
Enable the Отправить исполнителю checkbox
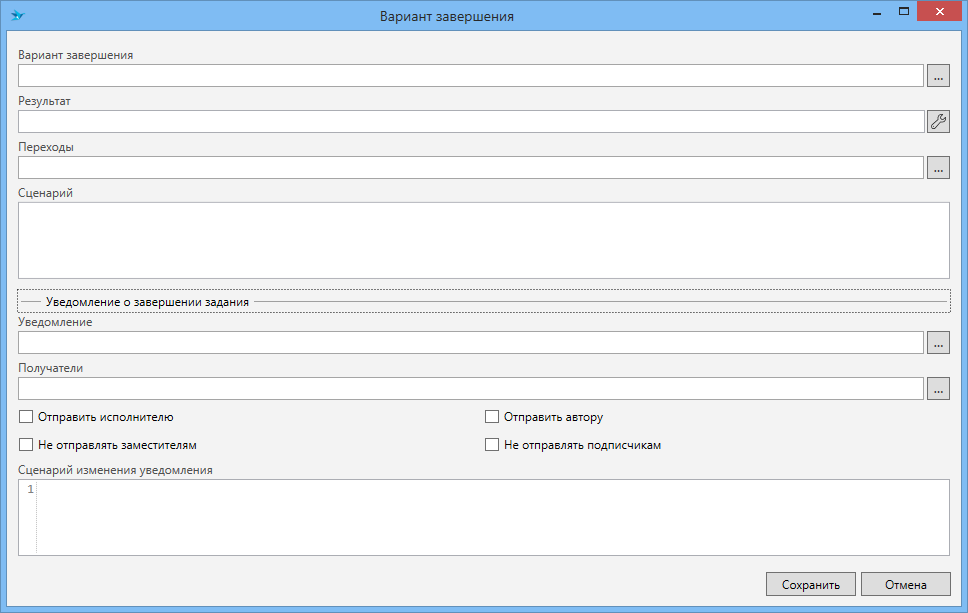coord(26,417)
